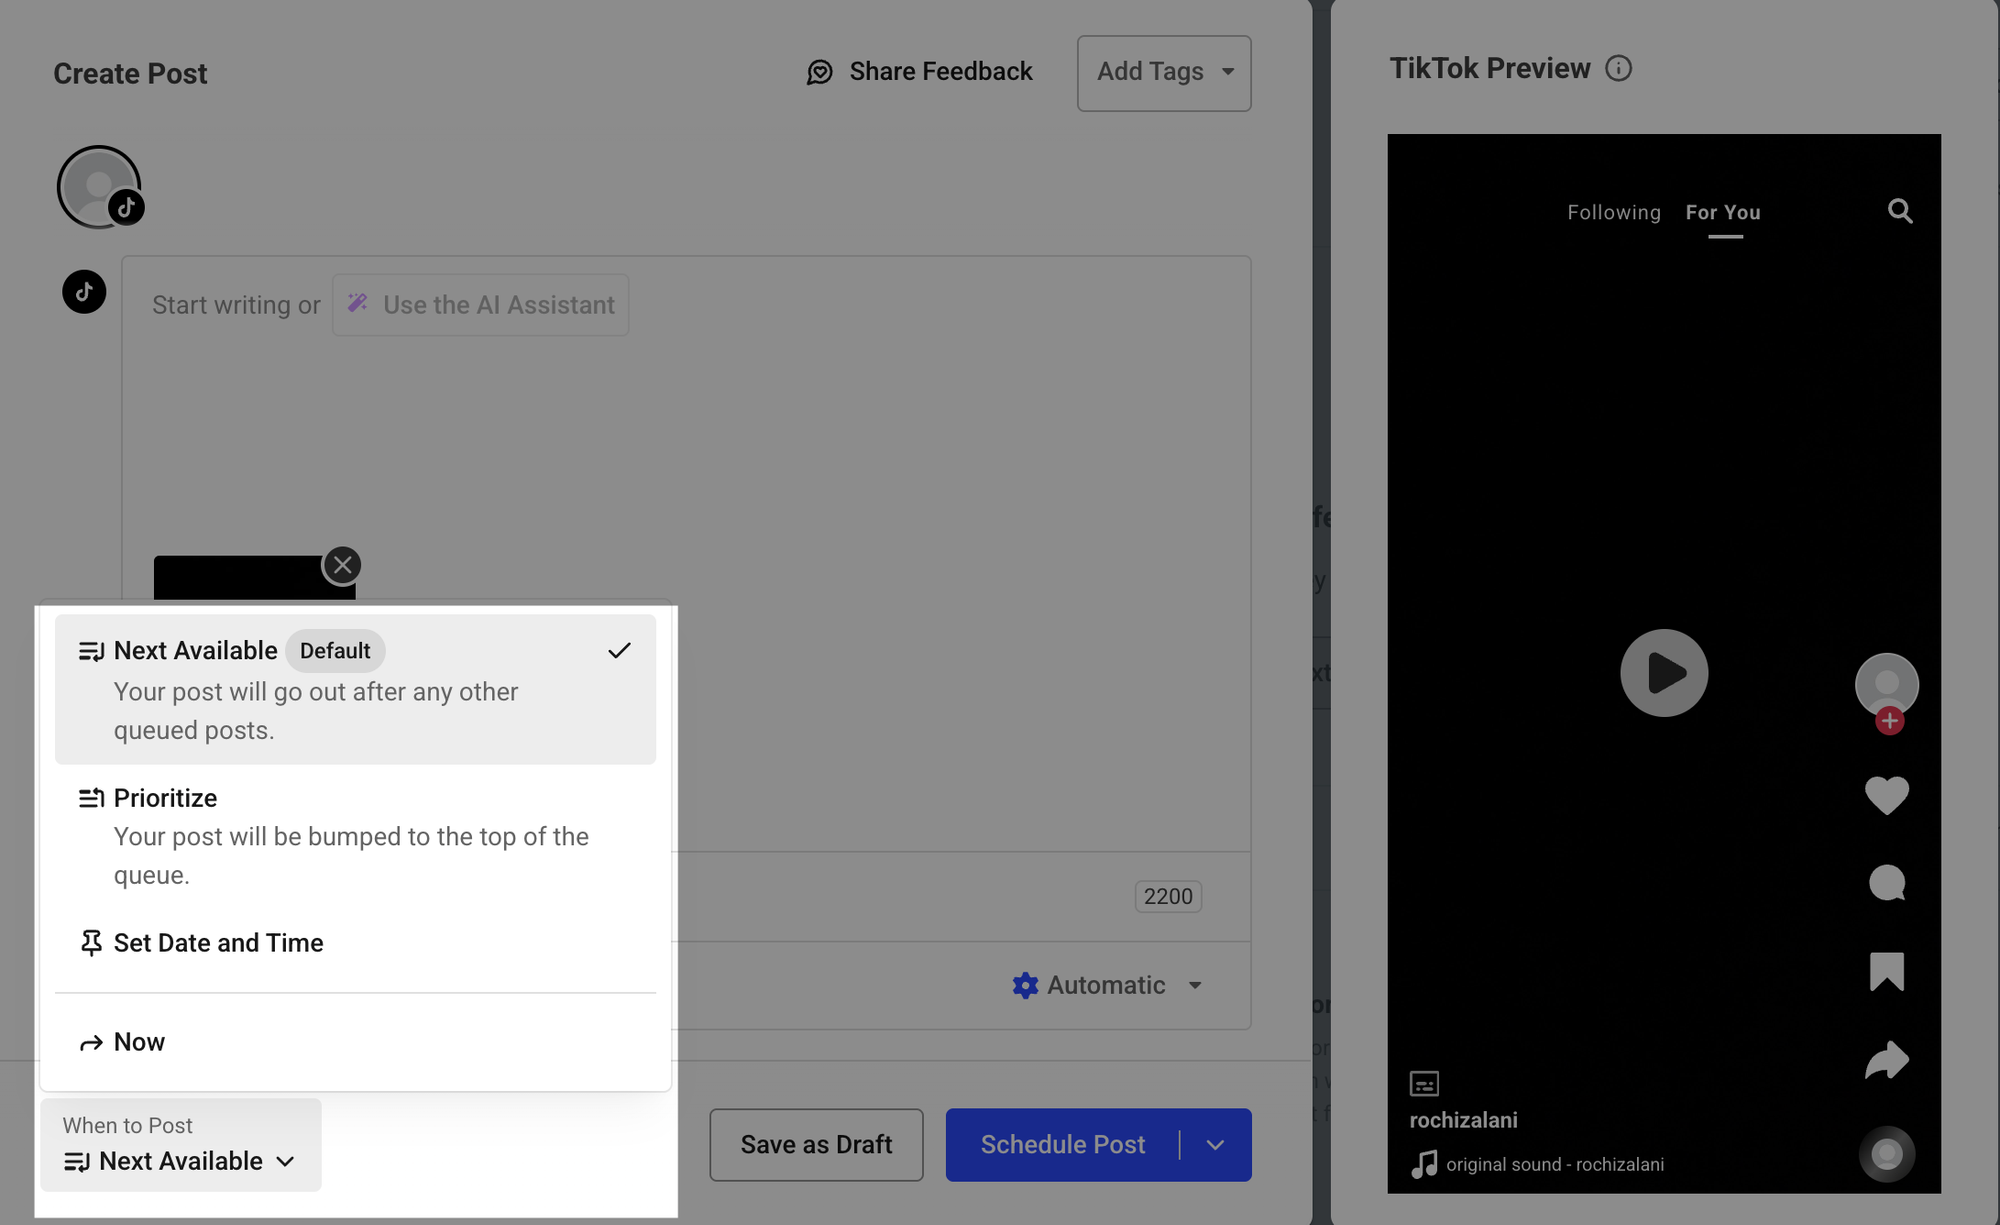Click the follow plus icon on the profile avatar
Image resolution: width=2000 pixels, height=1225 pixels.
pyautogui.click(x=1888, y=719)
